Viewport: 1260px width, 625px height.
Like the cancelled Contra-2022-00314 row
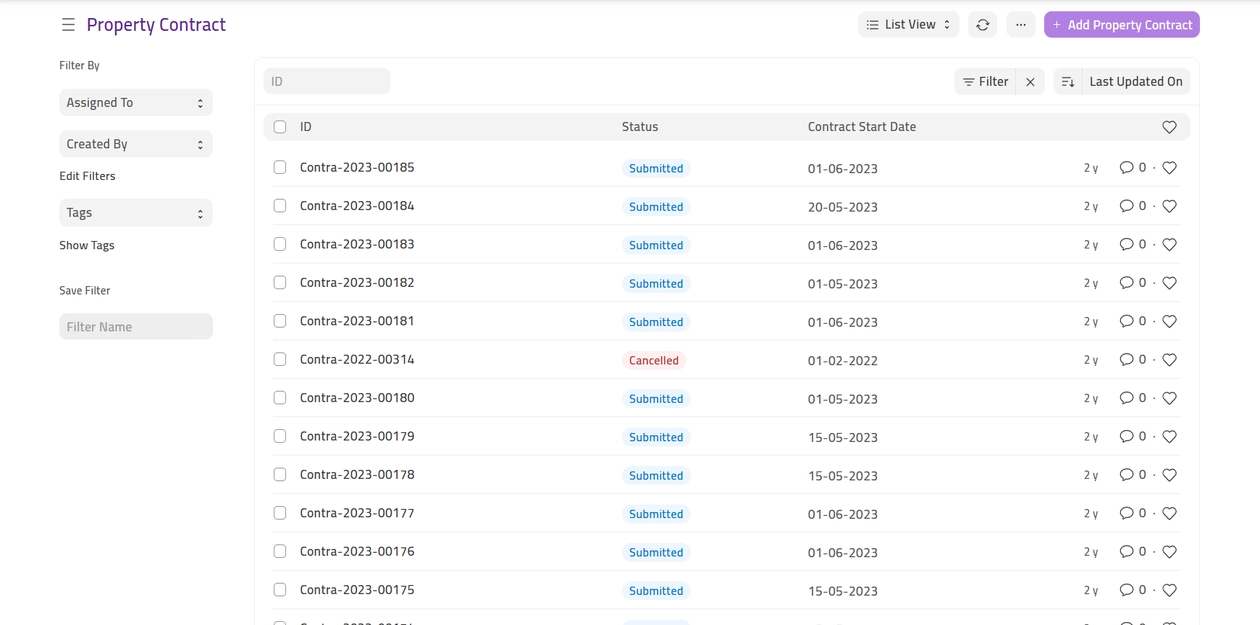click(x=1169, y=360)
